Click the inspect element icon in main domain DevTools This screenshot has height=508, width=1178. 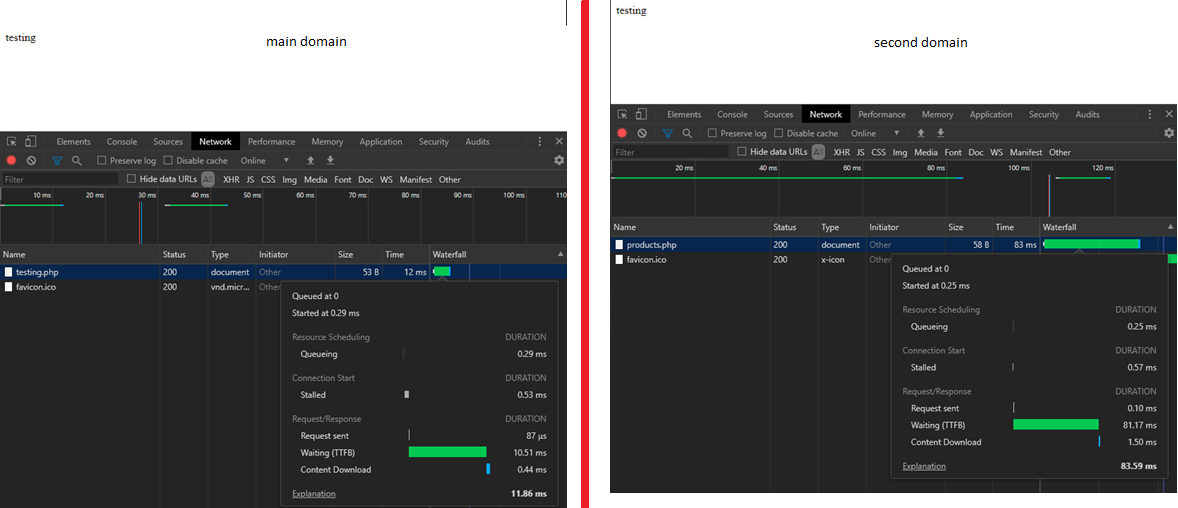click(x=11, y=141)
